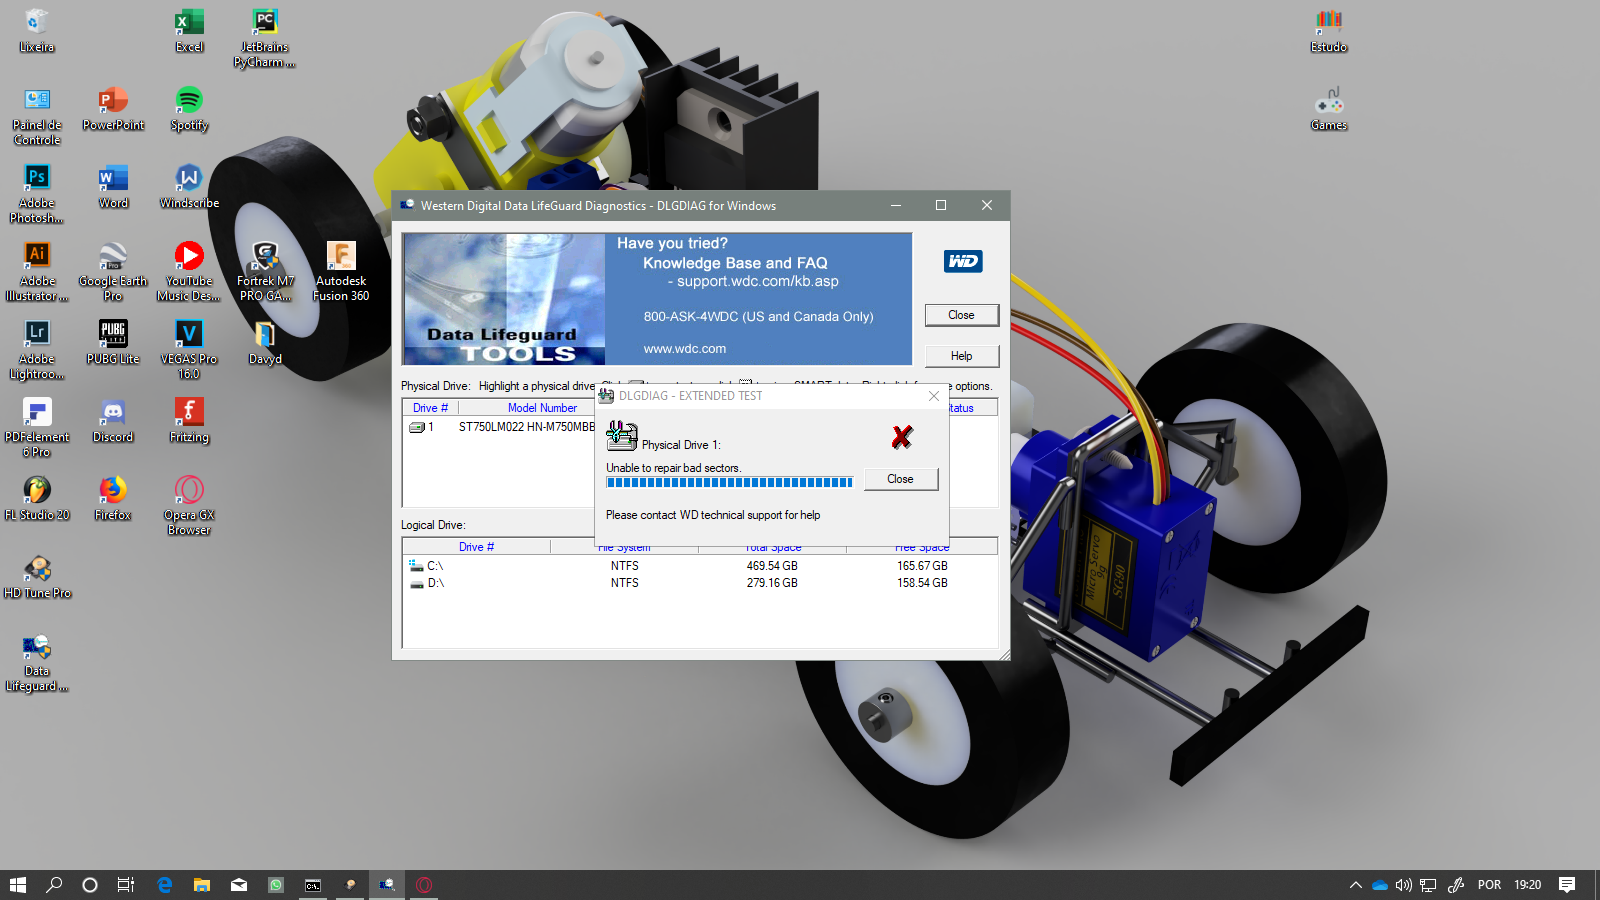Screen dimensions: 1600x900
Task: Open Data Lifeguard desktop shortcut
Action: [37, 662]
